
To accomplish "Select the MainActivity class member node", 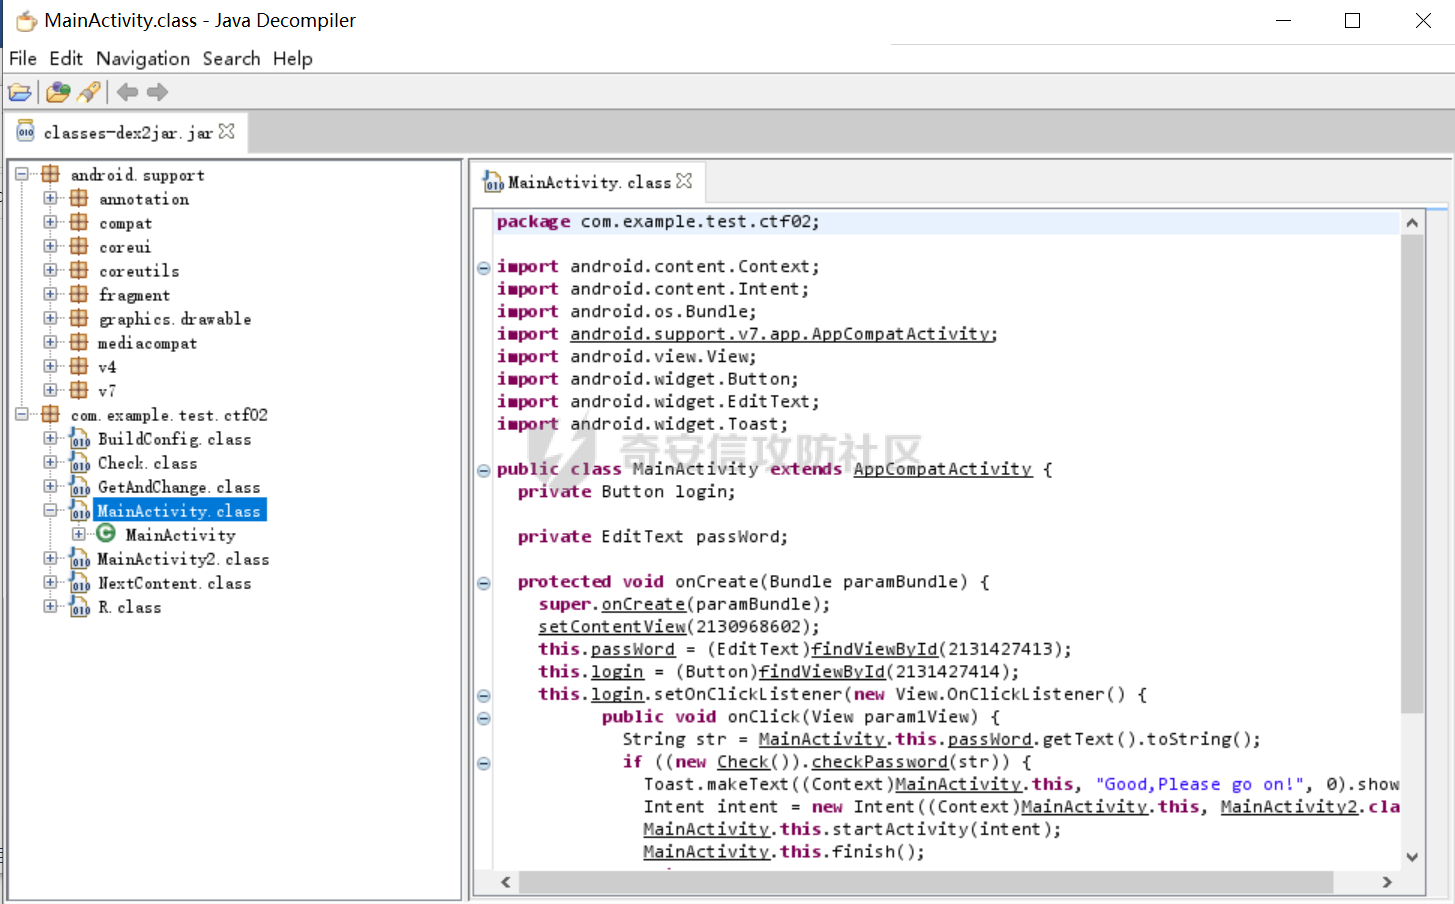I will 180,535.
